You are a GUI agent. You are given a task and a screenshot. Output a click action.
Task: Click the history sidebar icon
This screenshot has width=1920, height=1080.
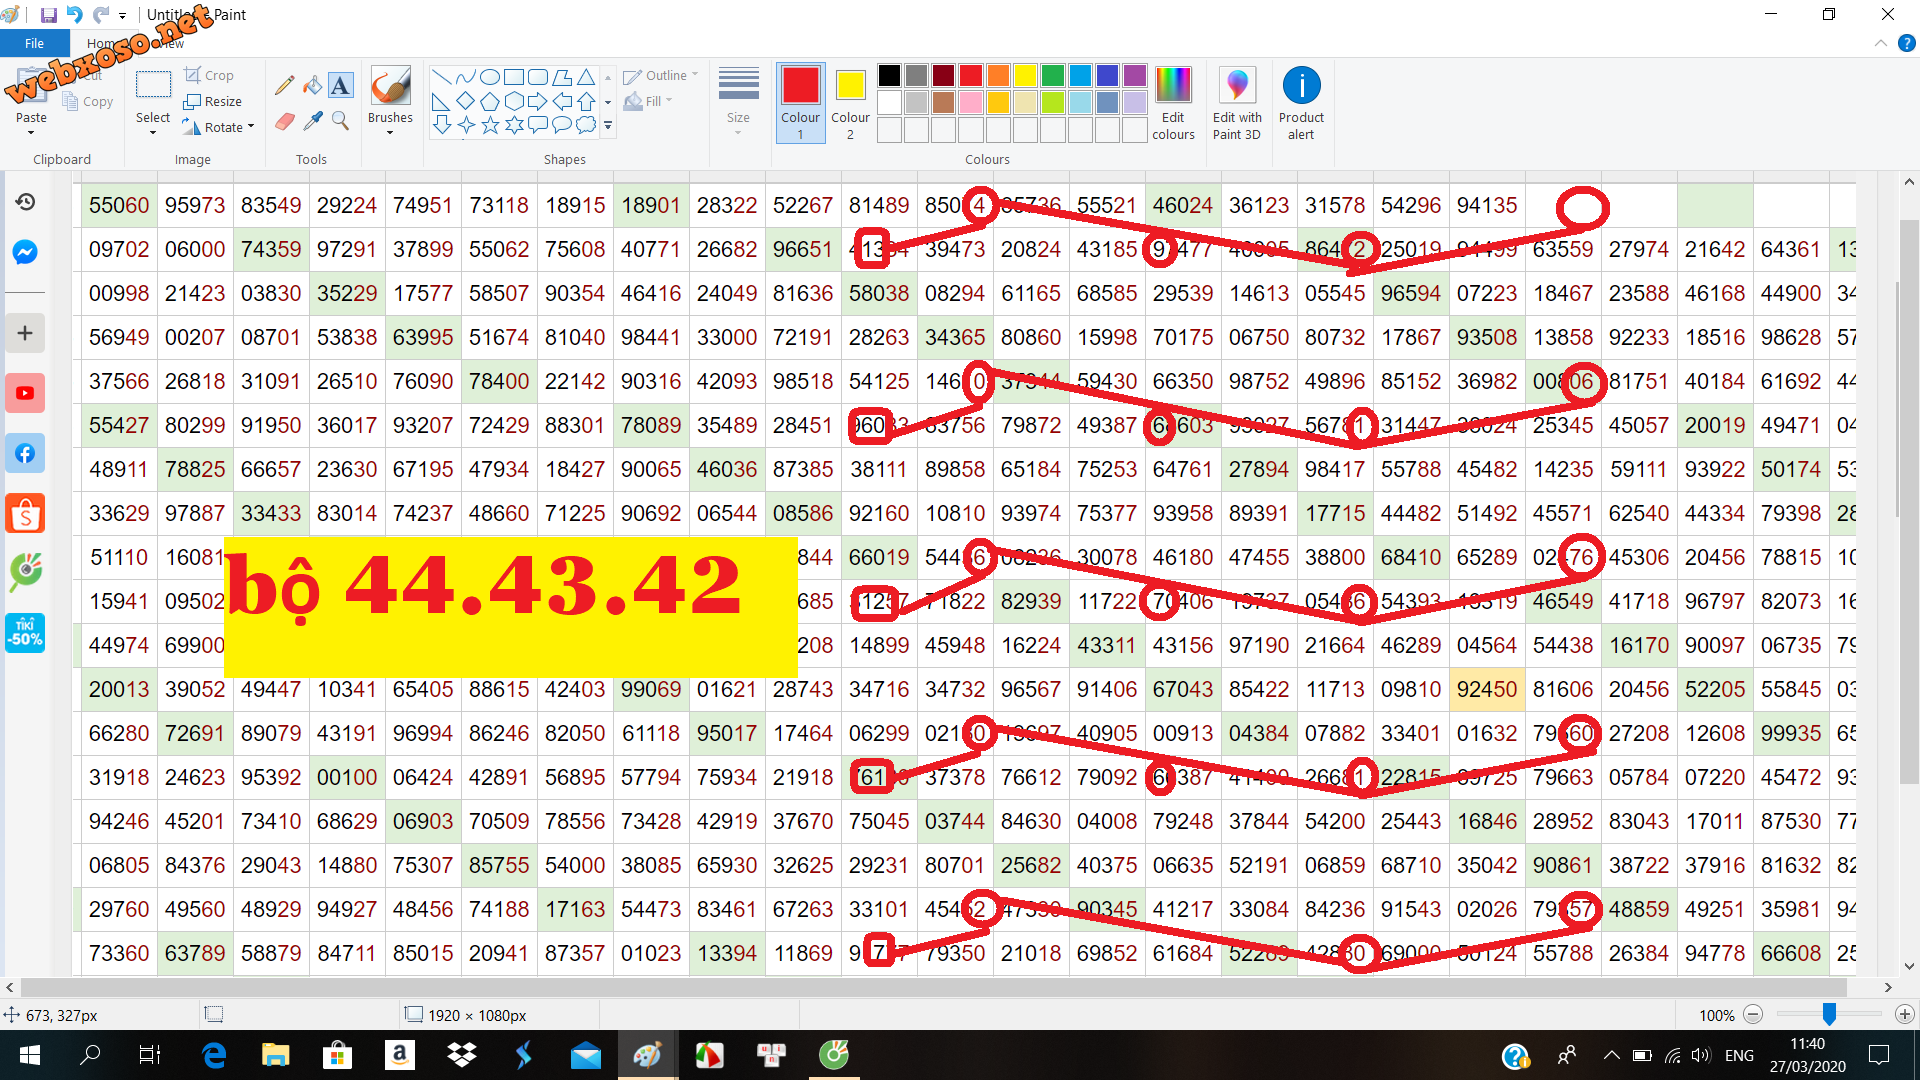25,202
